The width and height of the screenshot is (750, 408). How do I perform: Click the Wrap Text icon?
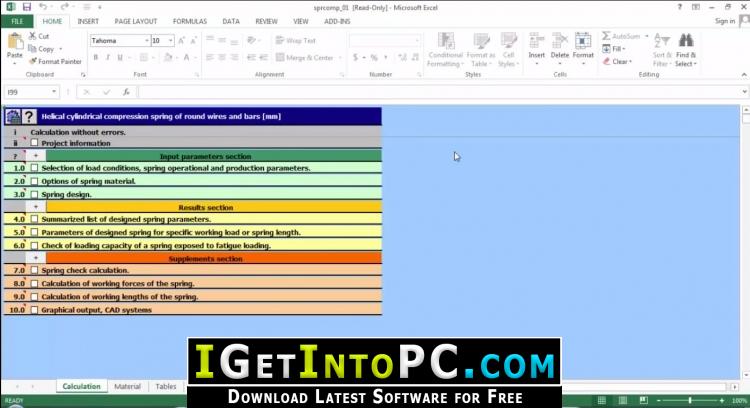pos(280,41)
